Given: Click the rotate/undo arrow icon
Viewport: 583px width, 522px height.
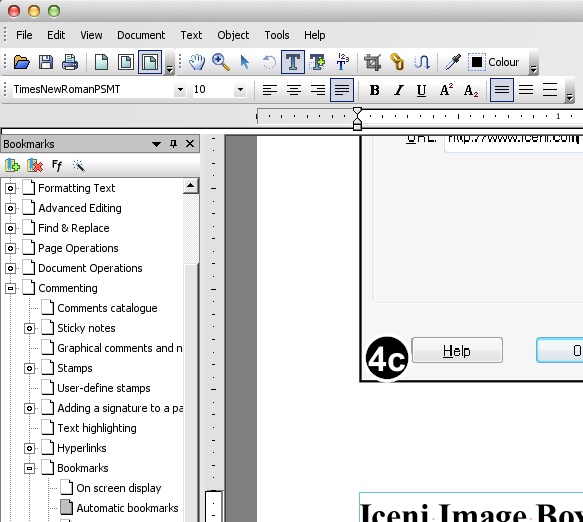Looking at the screenshot, I should pyautogui.click(x=269, y=62).
